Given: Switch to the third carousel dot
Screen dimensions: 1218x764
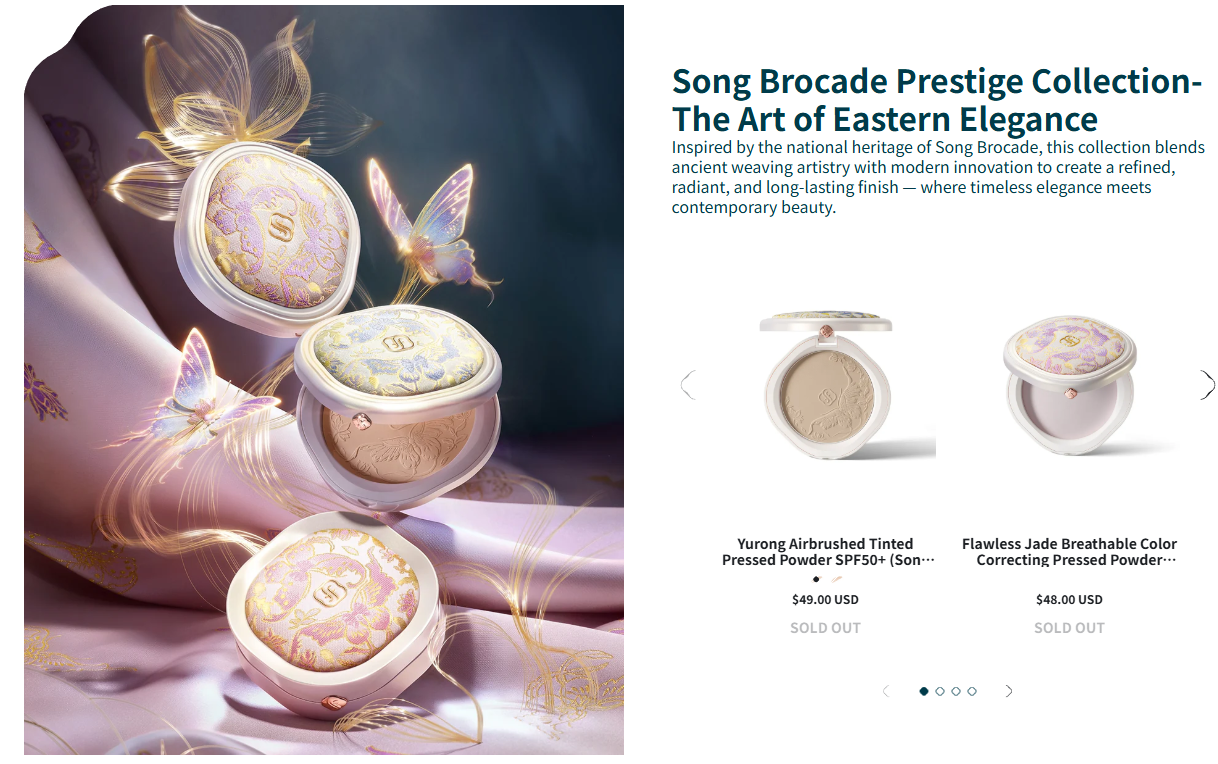Looking at the screenshot, I should pos(956,691).
